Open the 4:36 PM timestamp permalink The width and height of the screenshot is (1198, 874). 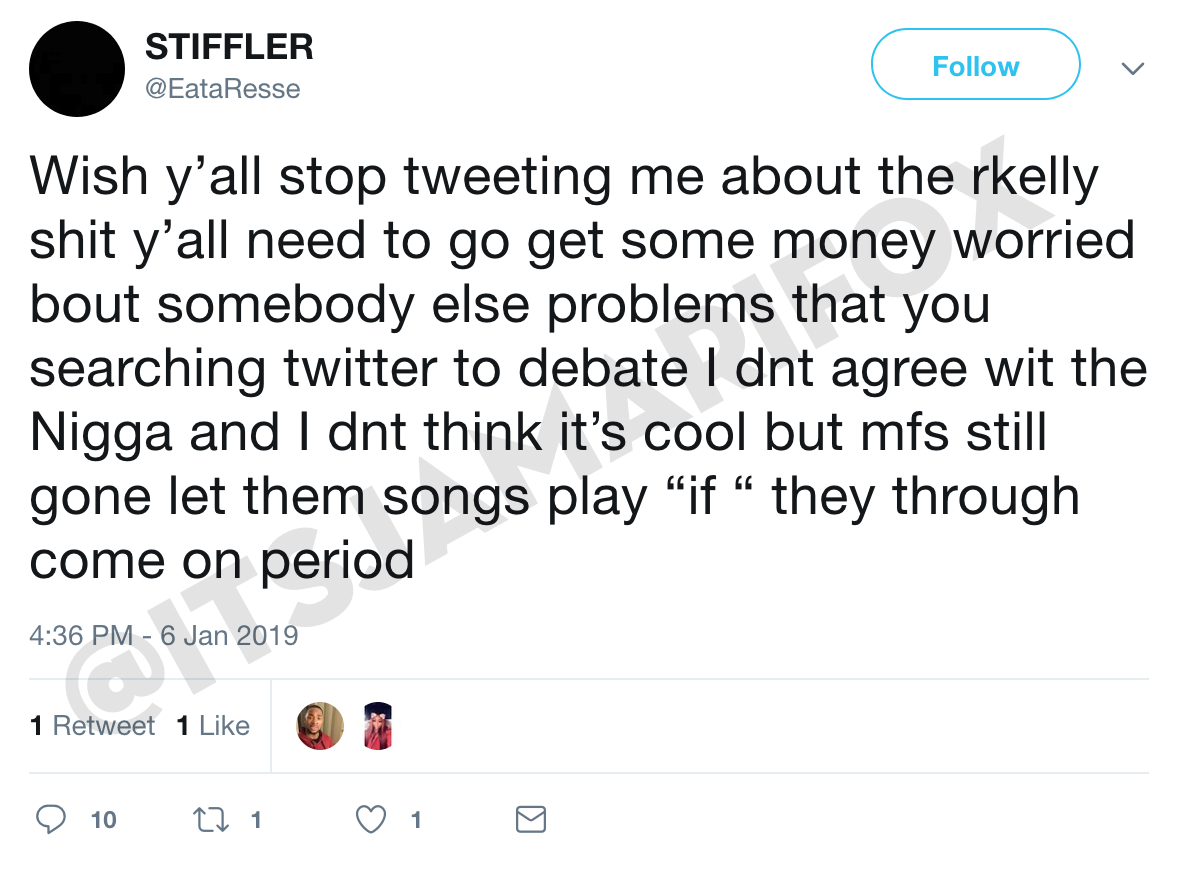(80, 635)
